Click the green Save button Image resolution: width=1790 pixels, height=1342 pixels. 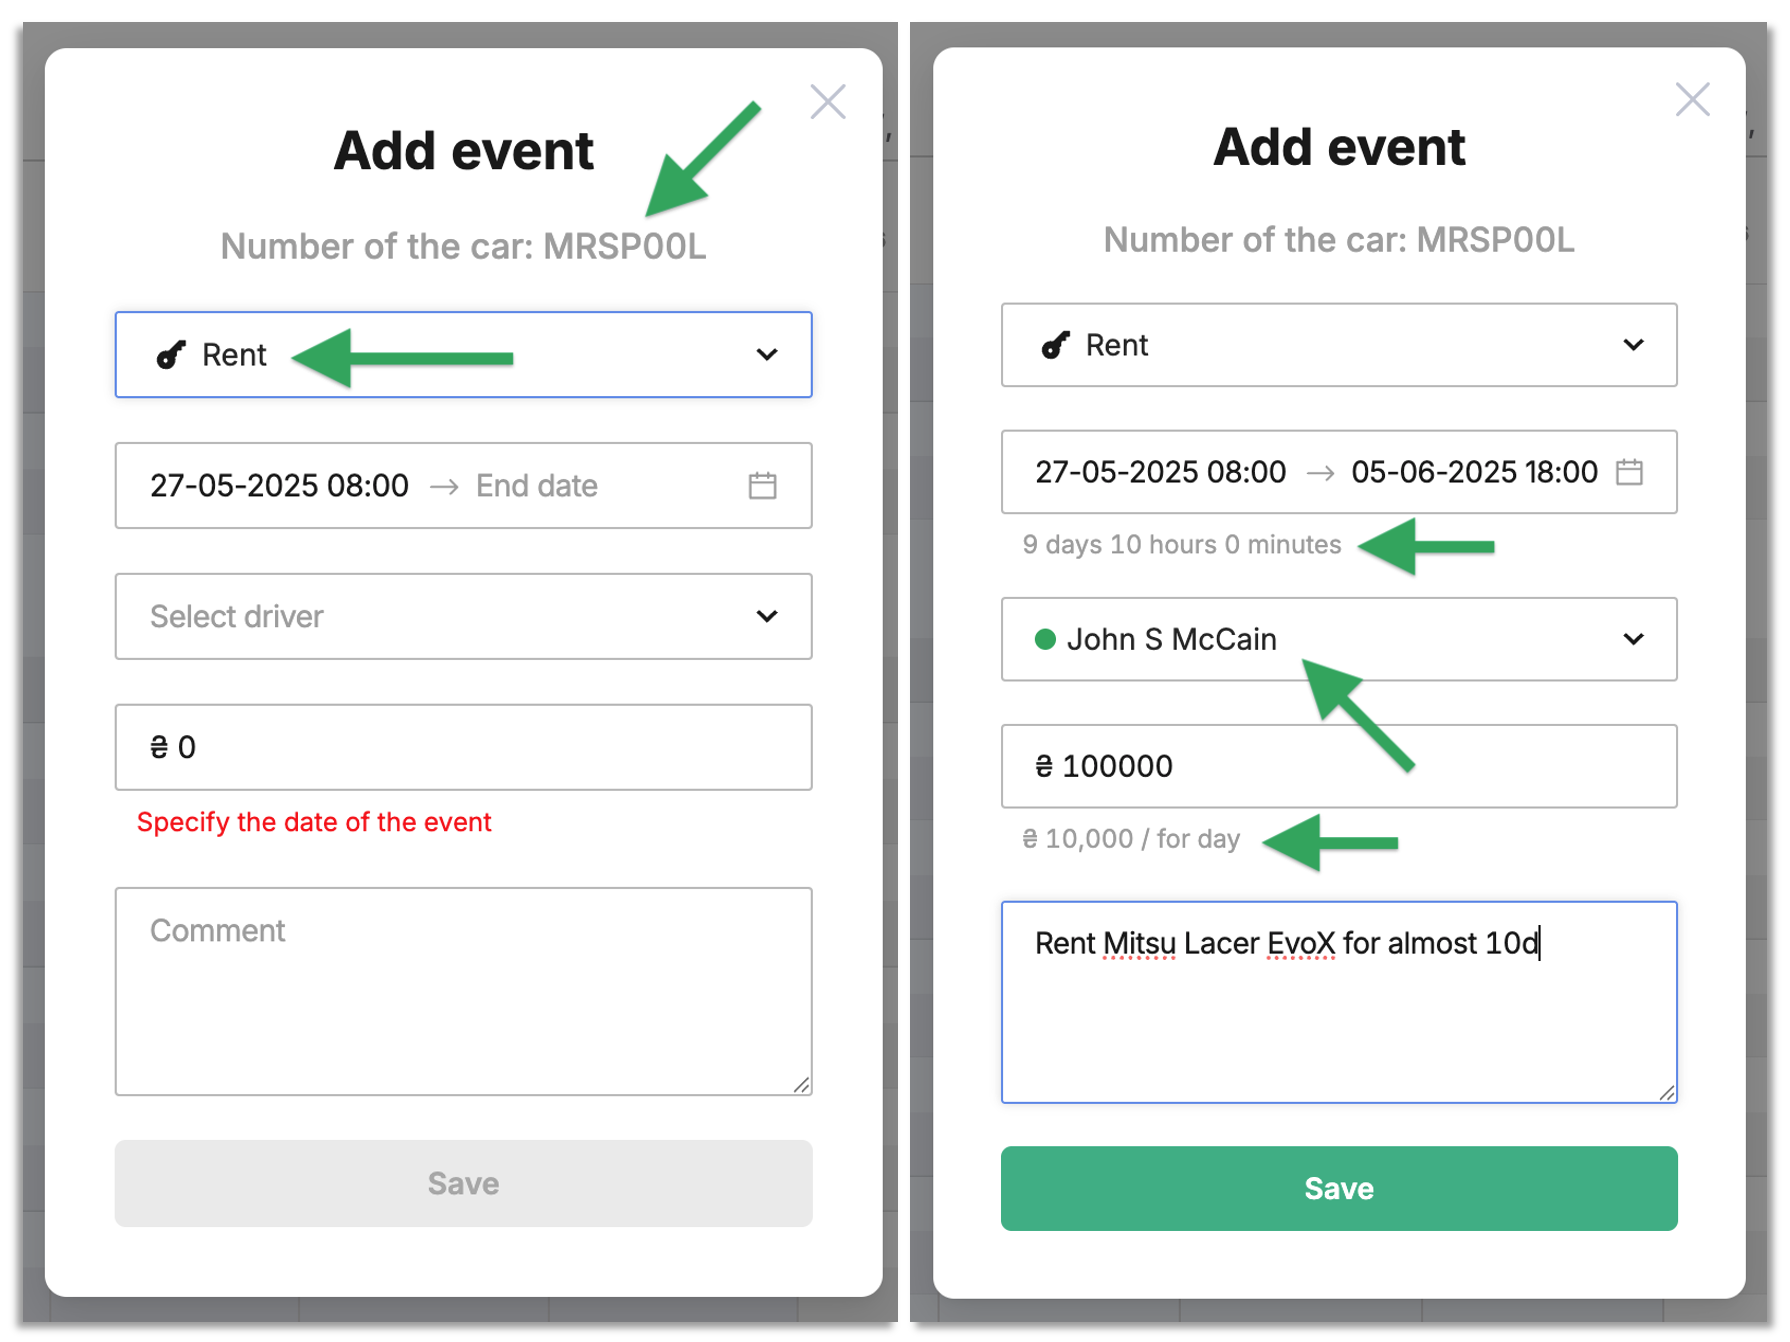(1339, 1188)
